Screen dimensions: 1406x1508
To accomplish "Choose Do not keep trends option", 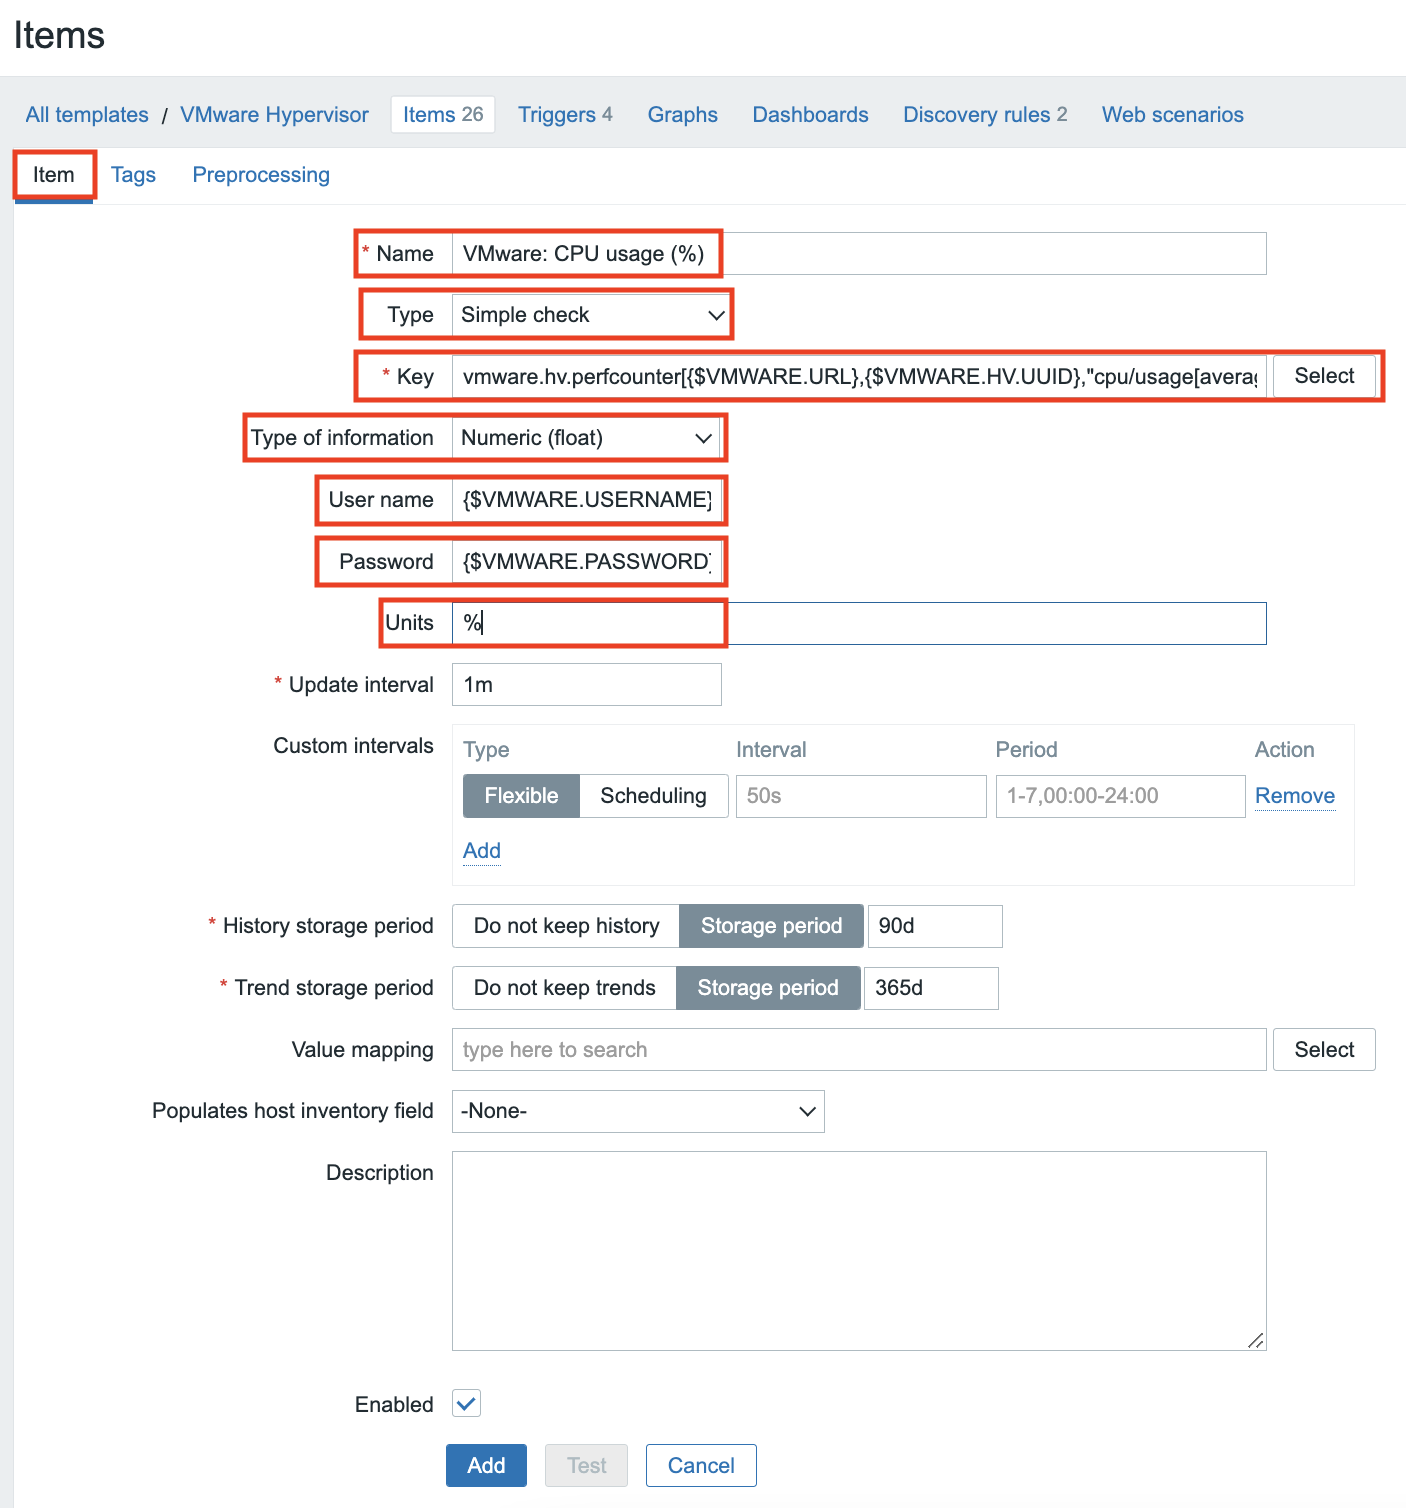I will (564, 988).
